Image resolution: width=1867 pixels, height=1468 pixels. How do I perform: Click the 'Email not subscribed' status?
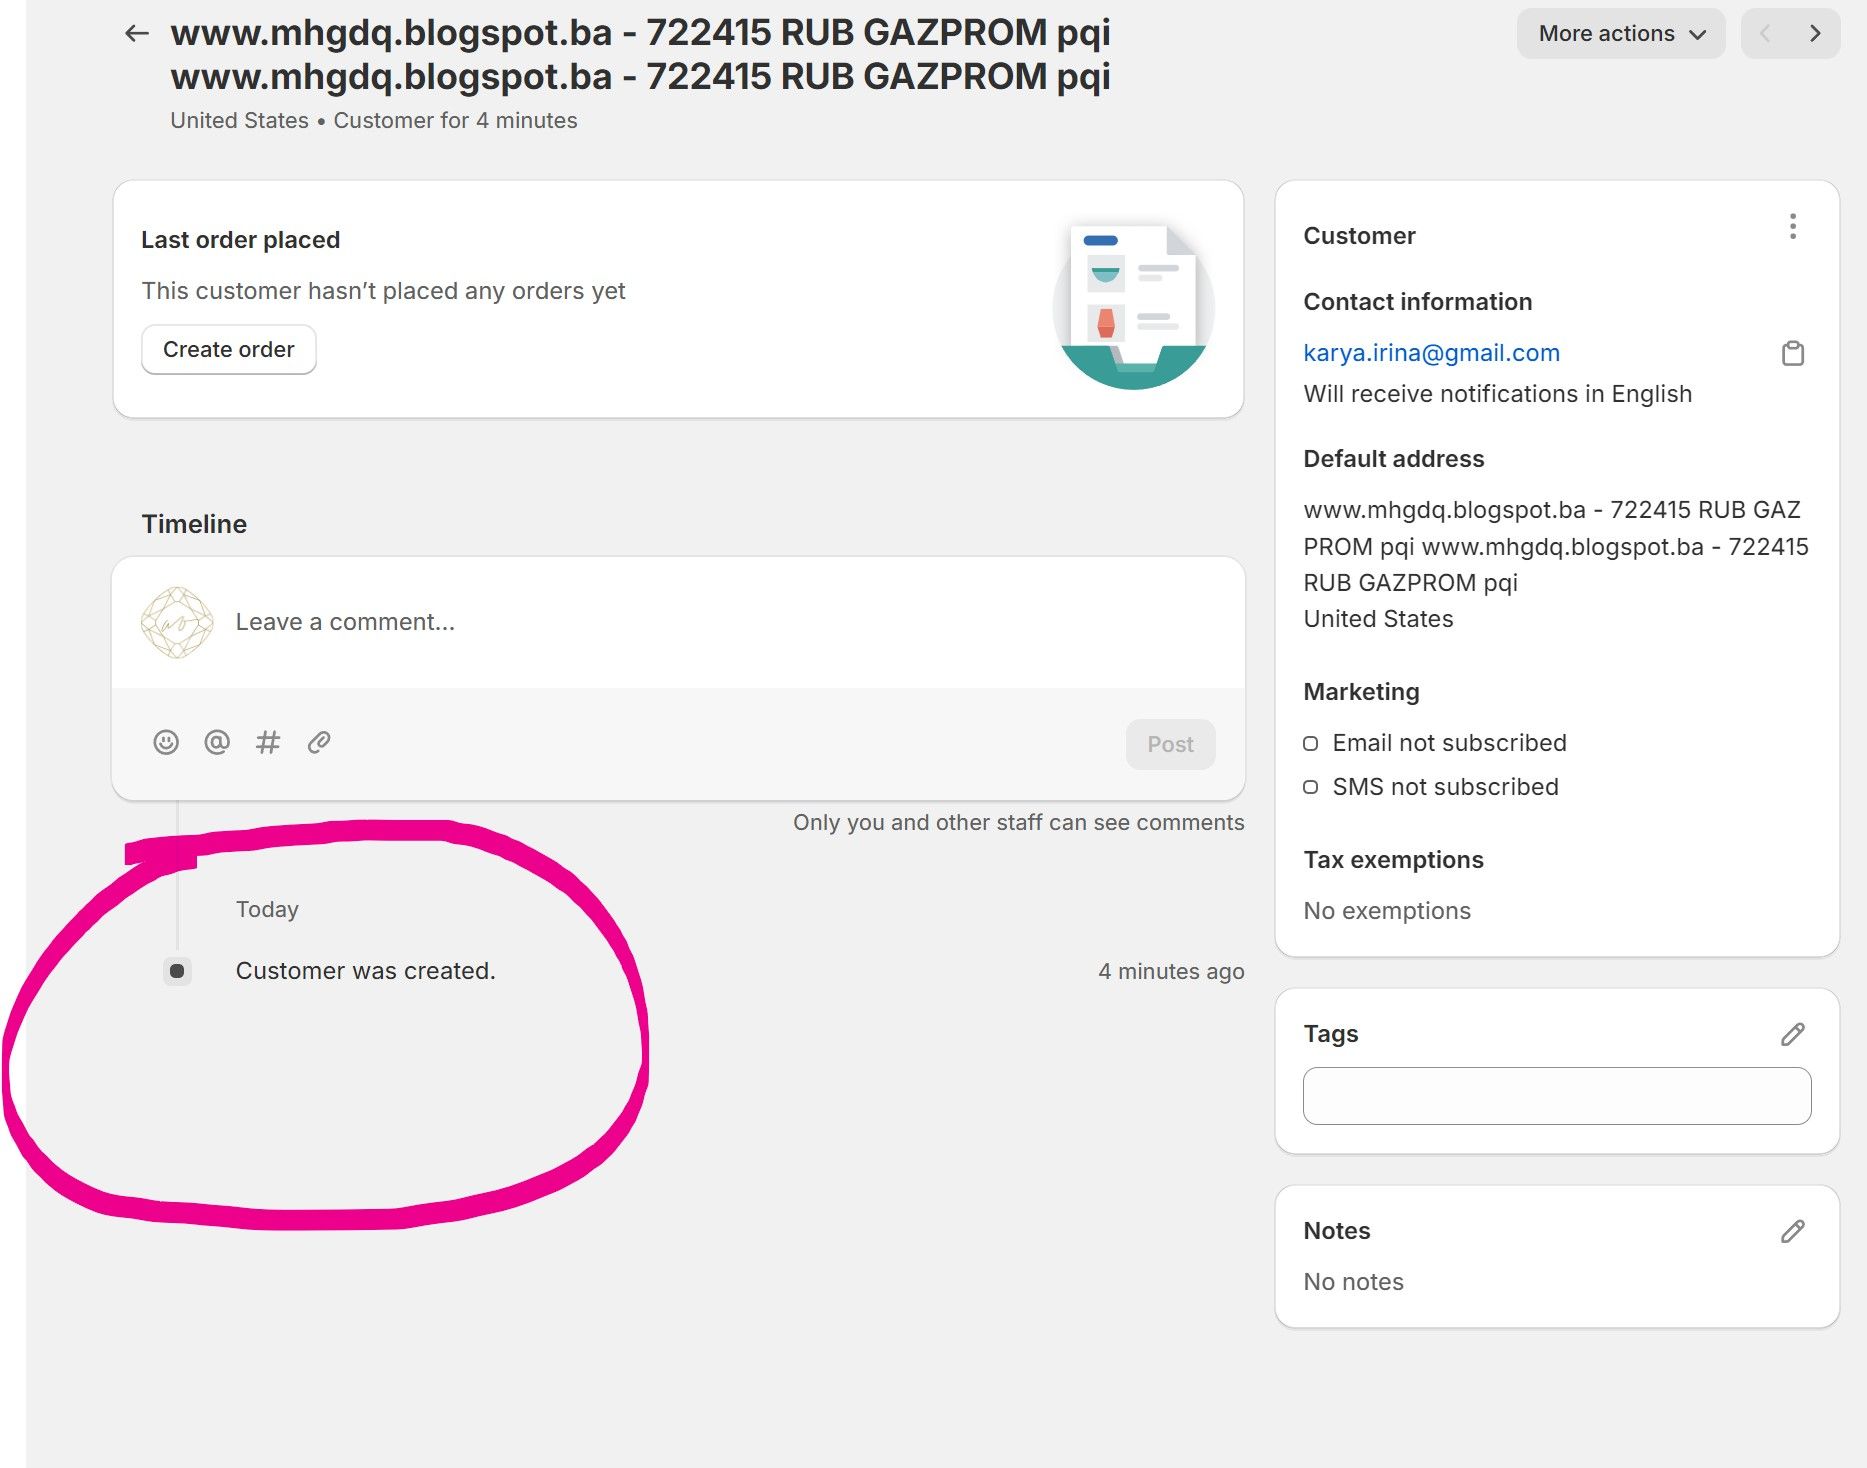pyautogui.click(x=1449, y=743)
